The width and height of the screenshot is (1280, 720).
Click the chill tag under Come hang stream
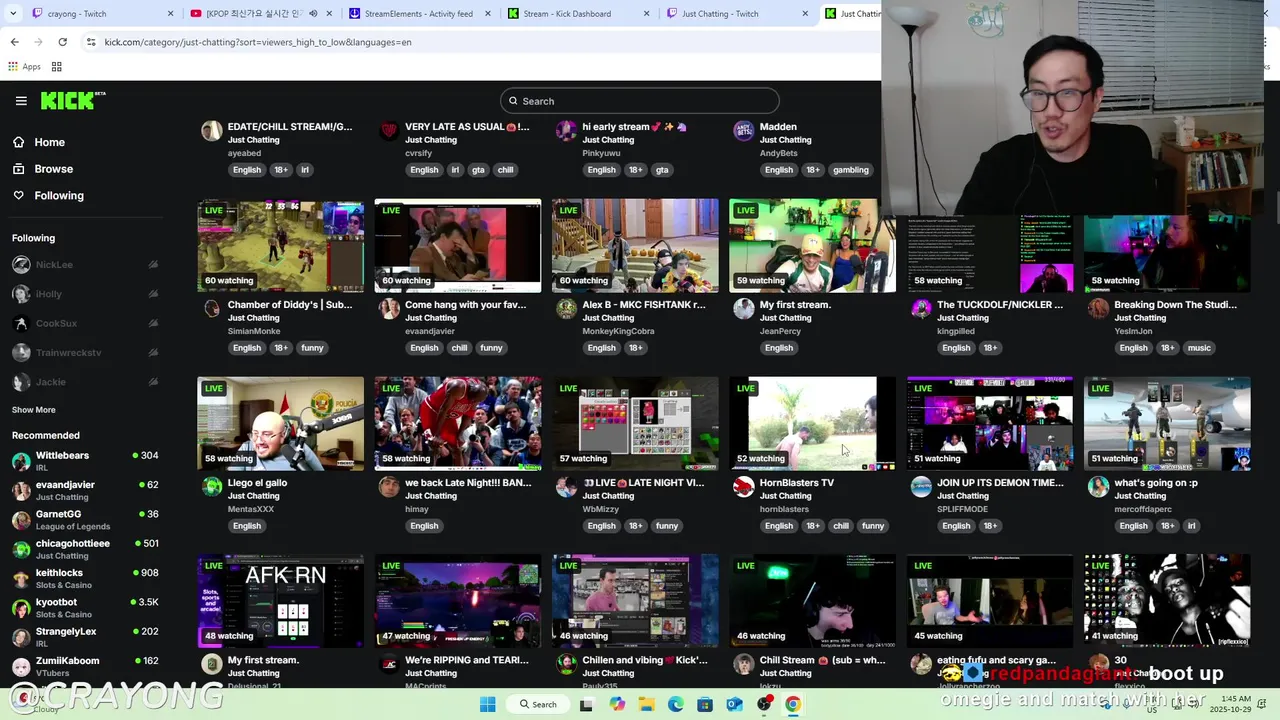click(x=459, y=348)
